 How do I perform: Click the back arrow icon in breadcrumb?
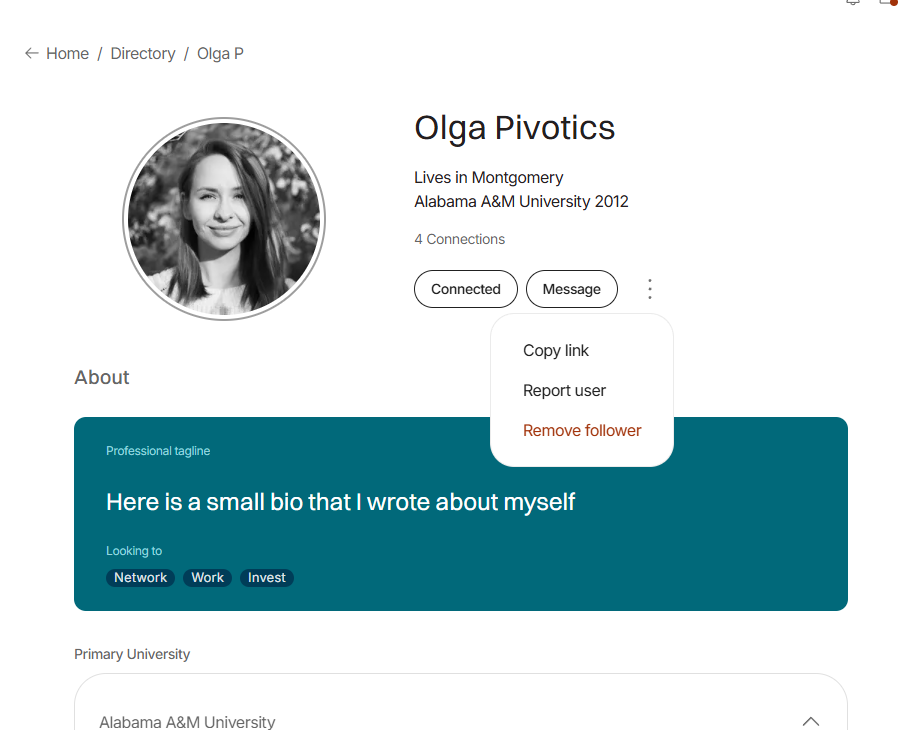tap(32, 54)
